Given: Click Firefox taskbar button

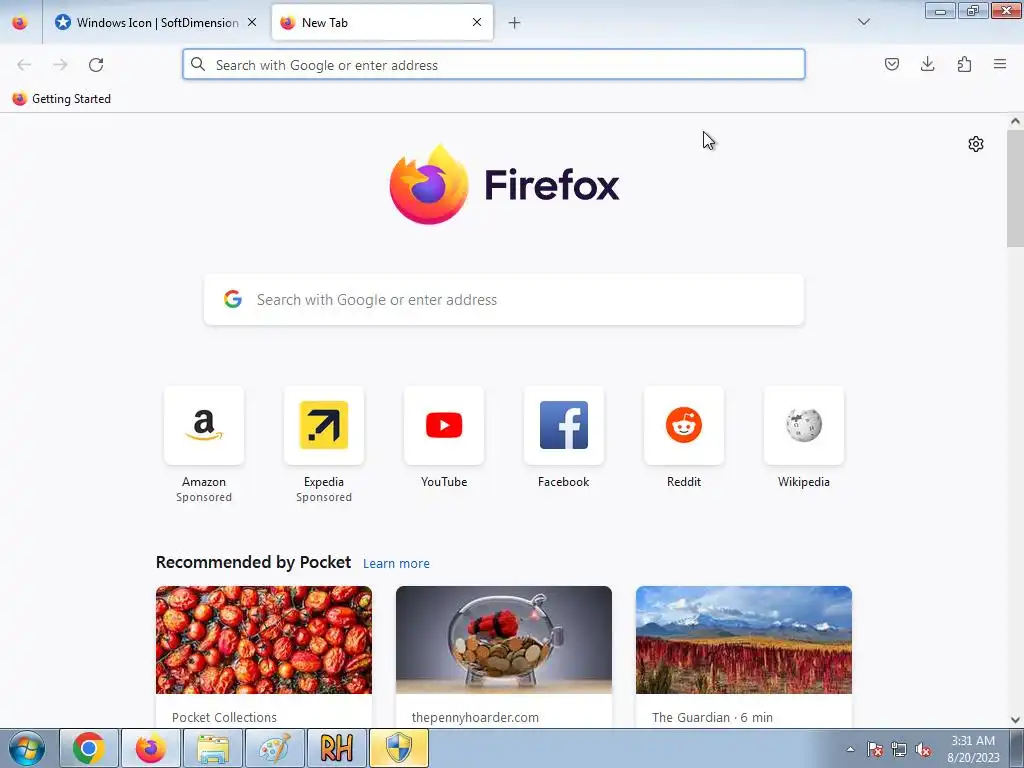Looking at the screenshot, I should coord(150,748).
